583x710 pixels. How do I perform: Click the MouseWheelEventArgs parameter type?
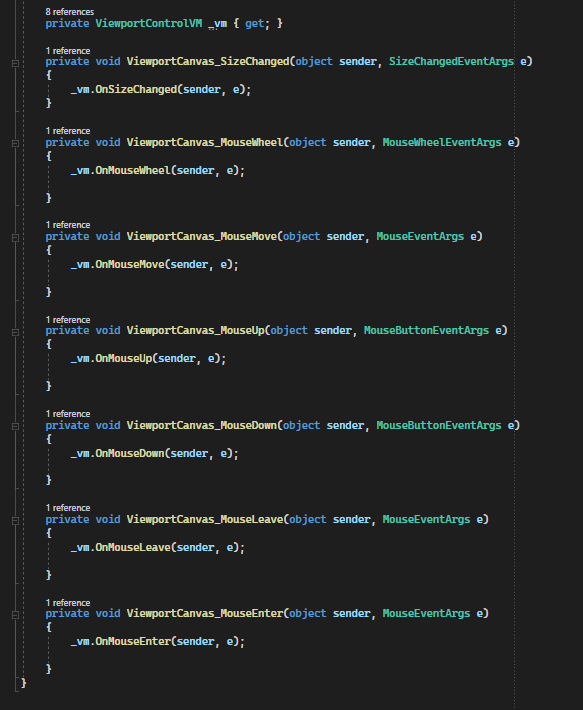tap(442, 142)
